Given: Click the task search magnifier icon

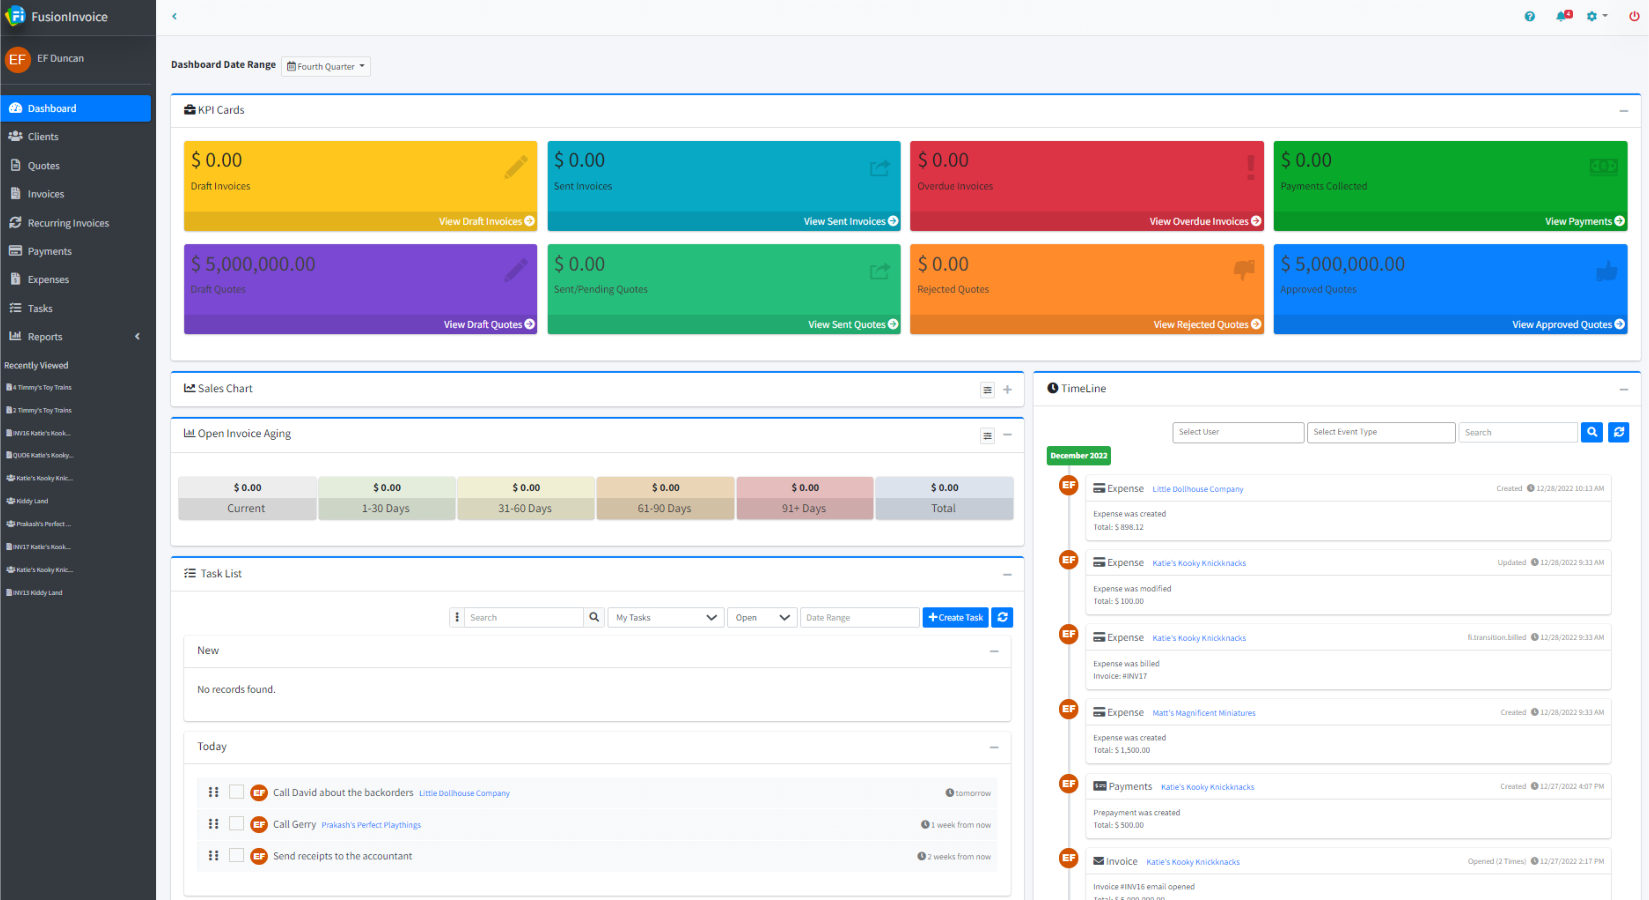Looking at the screenshot, I should coord(594,618).
